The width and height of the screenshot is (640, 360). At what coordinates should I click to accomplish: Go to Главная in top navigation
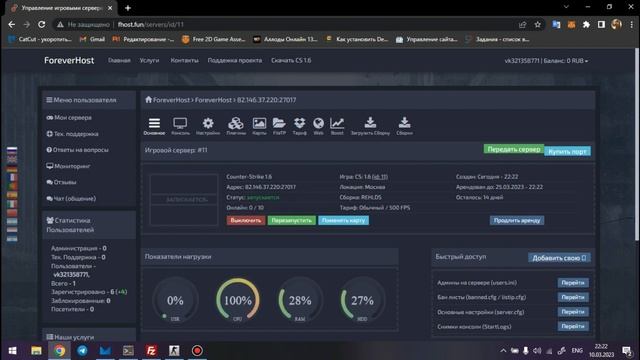(x=119, y=60)
